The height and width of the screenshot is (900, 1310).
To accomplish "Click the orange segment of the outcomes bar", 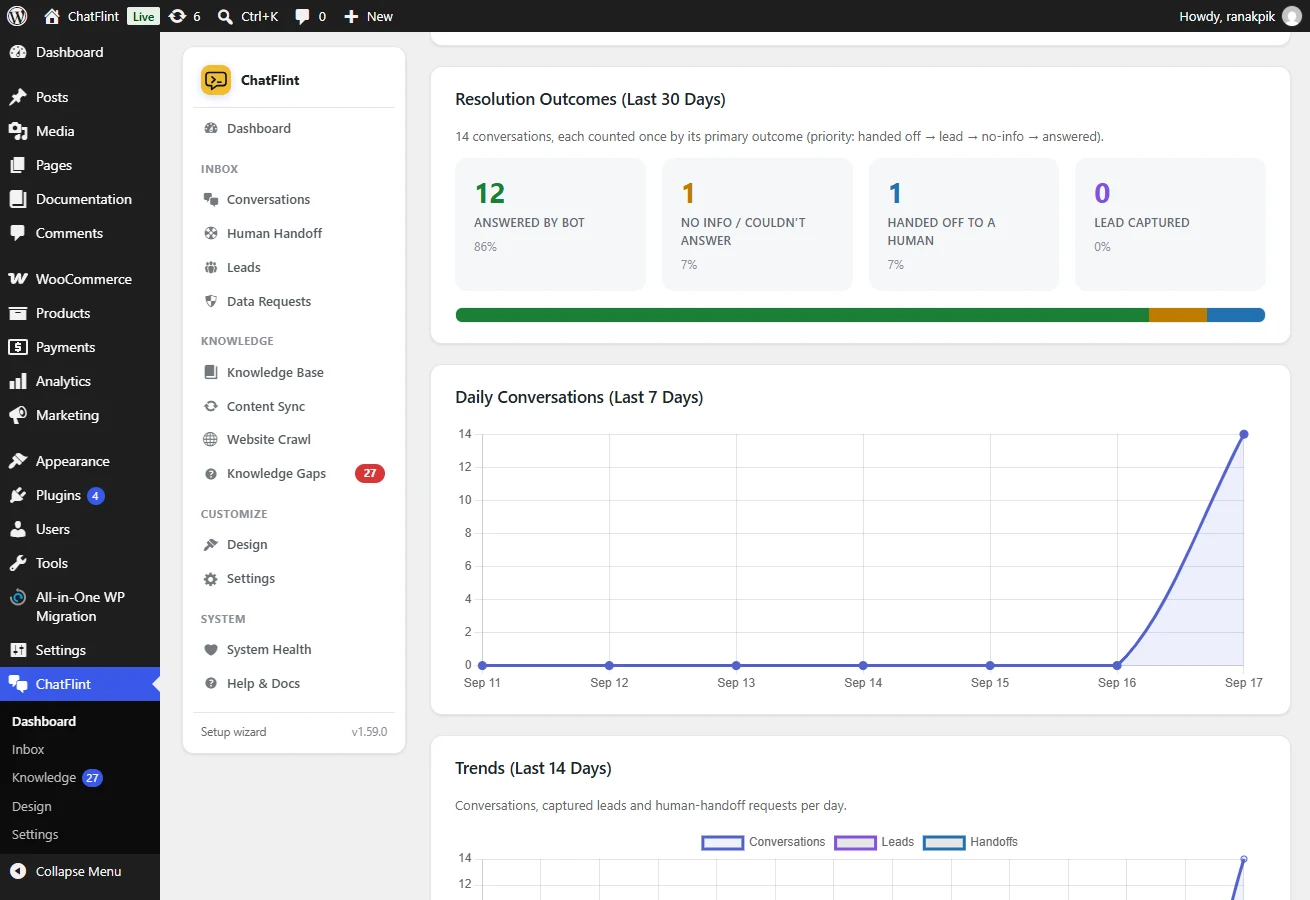I will click(x=1178, y=315).
